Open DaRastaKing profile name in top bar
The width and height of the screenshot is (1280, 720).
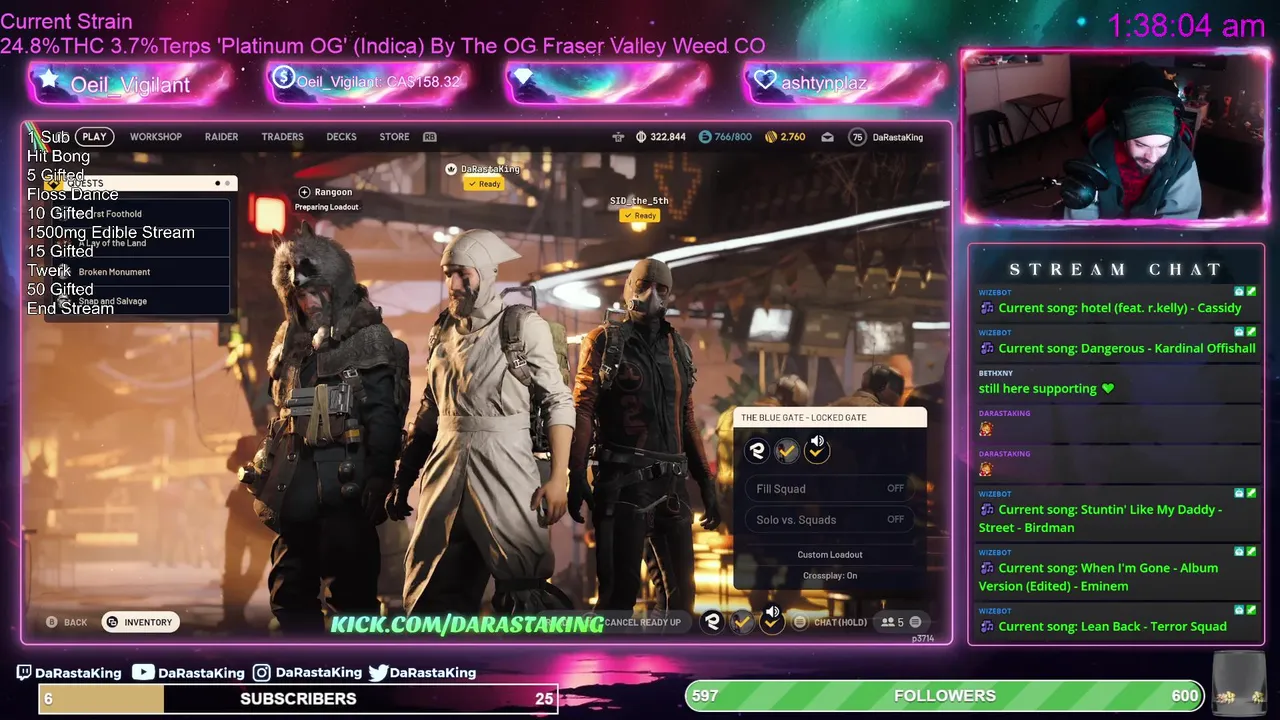click(x=898, y=137)
